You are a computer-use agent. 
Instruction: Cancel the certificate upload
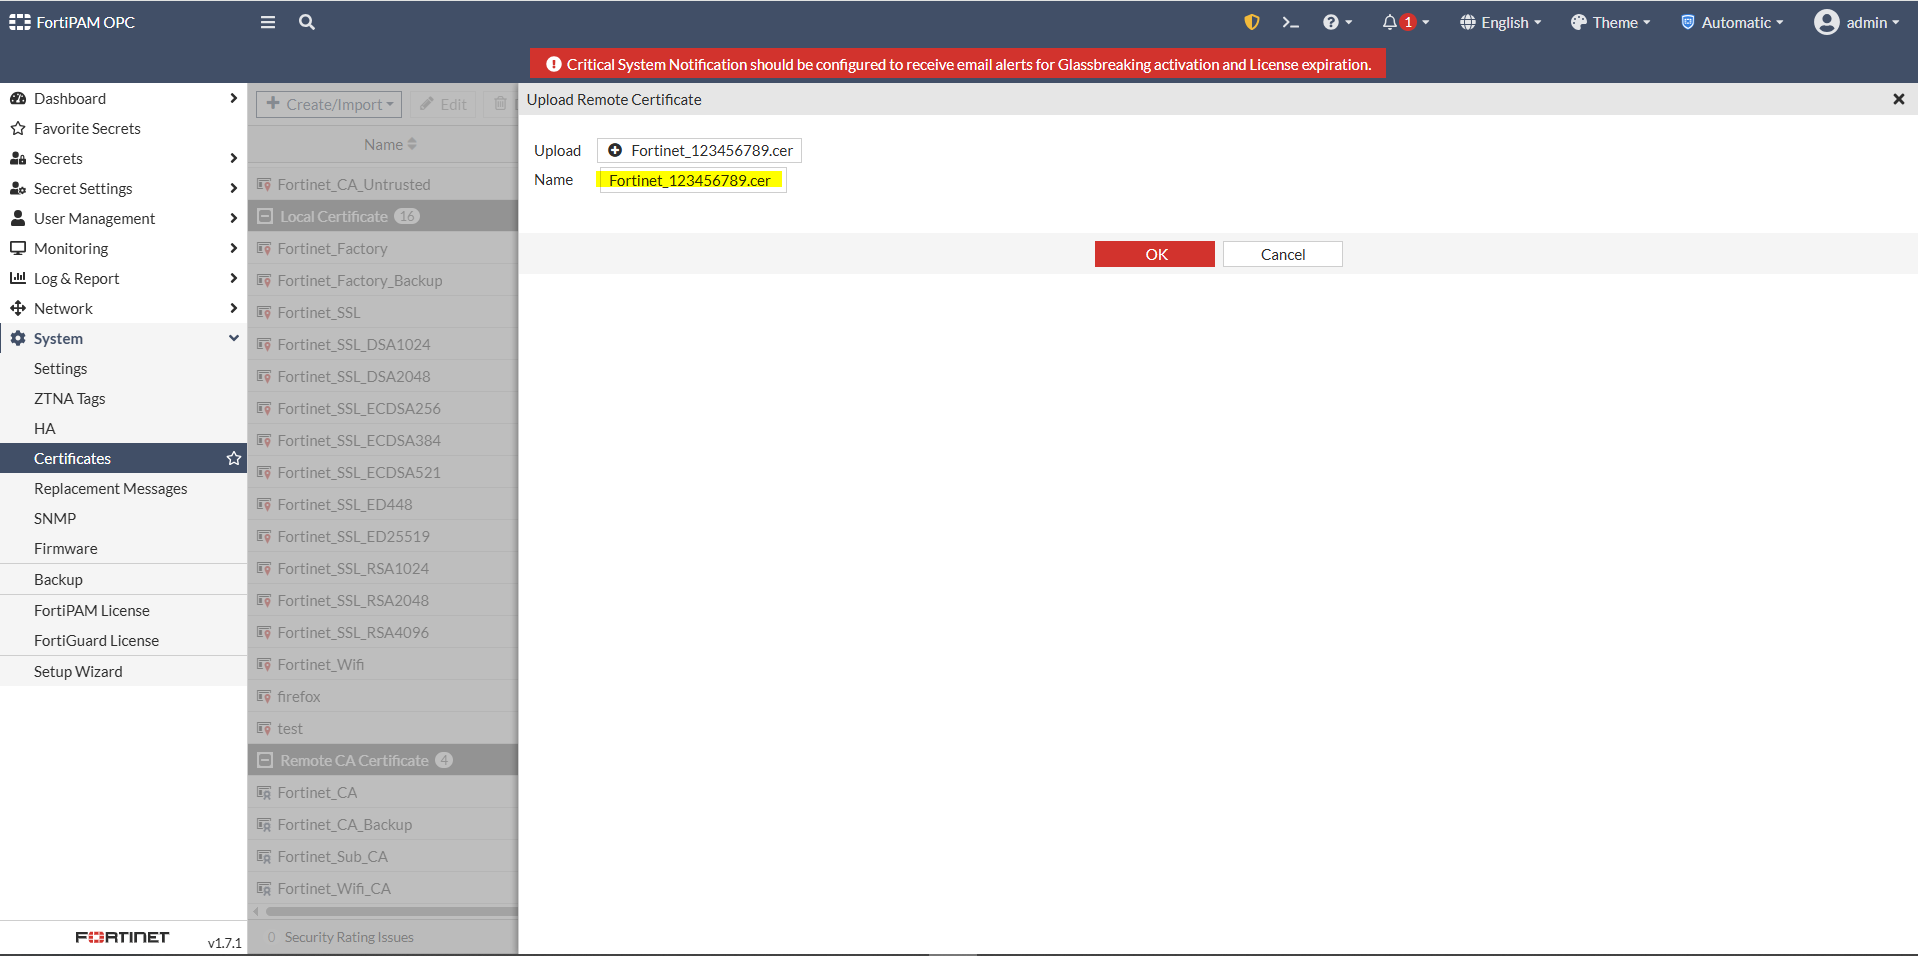[1282, 254]
